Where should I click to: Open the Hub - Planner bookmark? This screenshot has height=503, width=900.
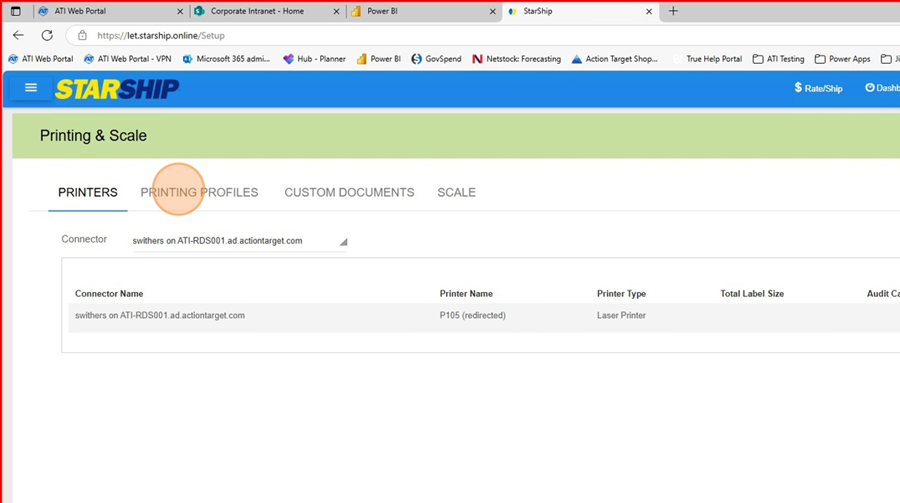314,59
